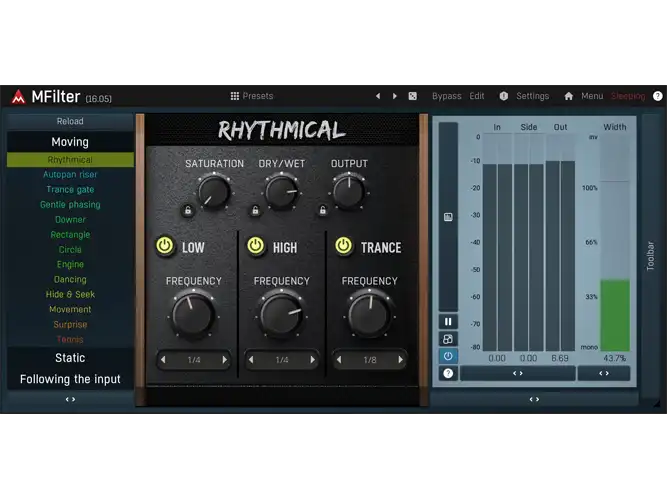Open Settings in the top bar
The height and width of the screenshot is (500, 667).
tap(533, 96)
